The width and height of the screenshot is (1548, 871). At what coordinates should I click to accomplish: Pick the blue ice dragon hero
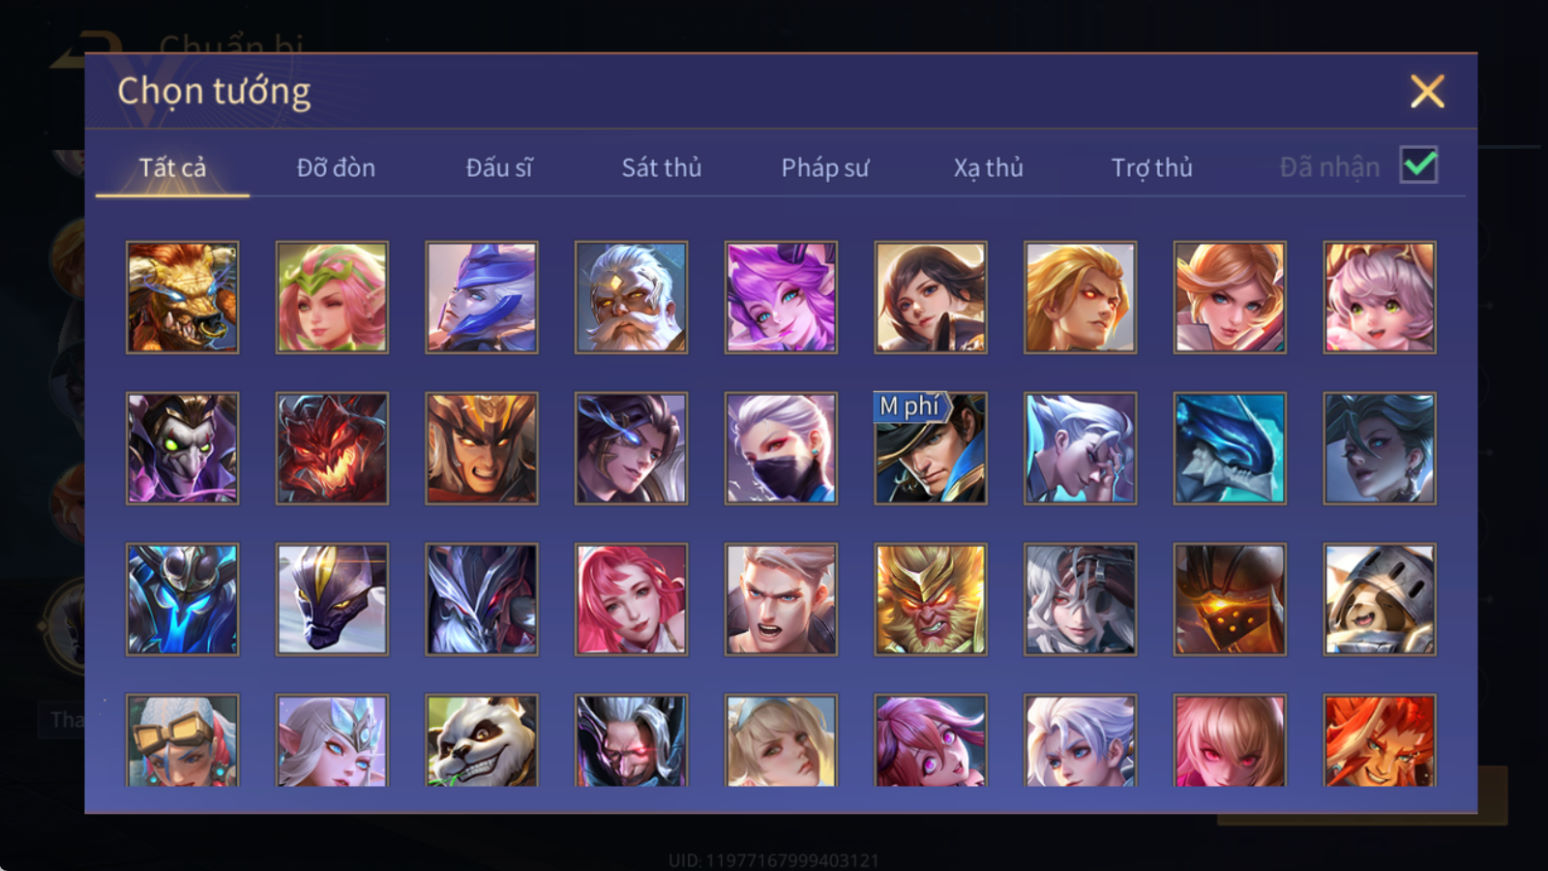(x=1229, y=448)
